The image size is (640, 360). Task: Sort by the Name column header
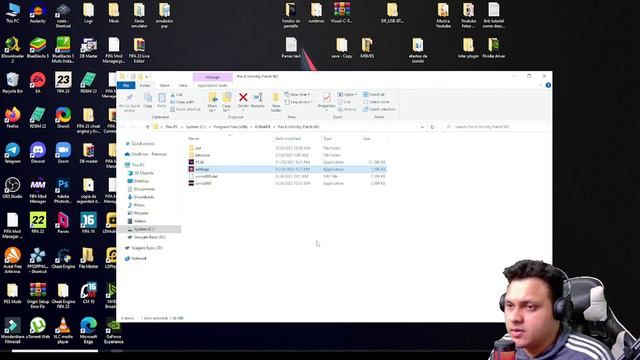[194, 139]
